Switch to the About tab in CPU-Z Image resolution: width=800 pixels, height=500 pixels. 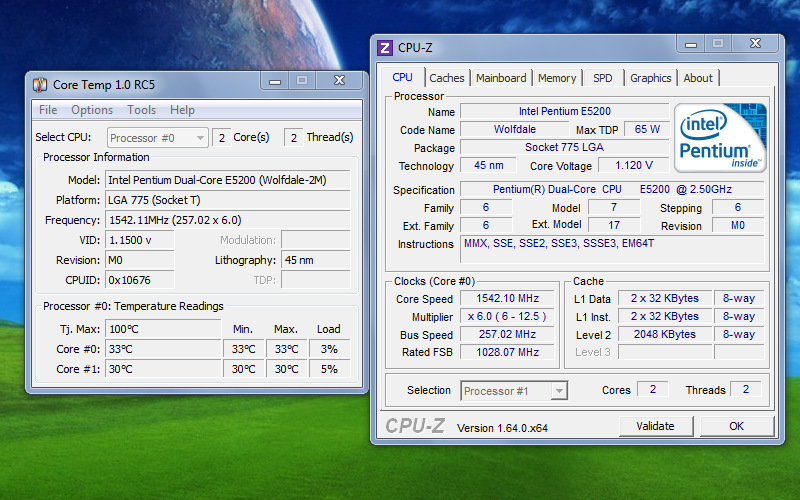[698, 78]
